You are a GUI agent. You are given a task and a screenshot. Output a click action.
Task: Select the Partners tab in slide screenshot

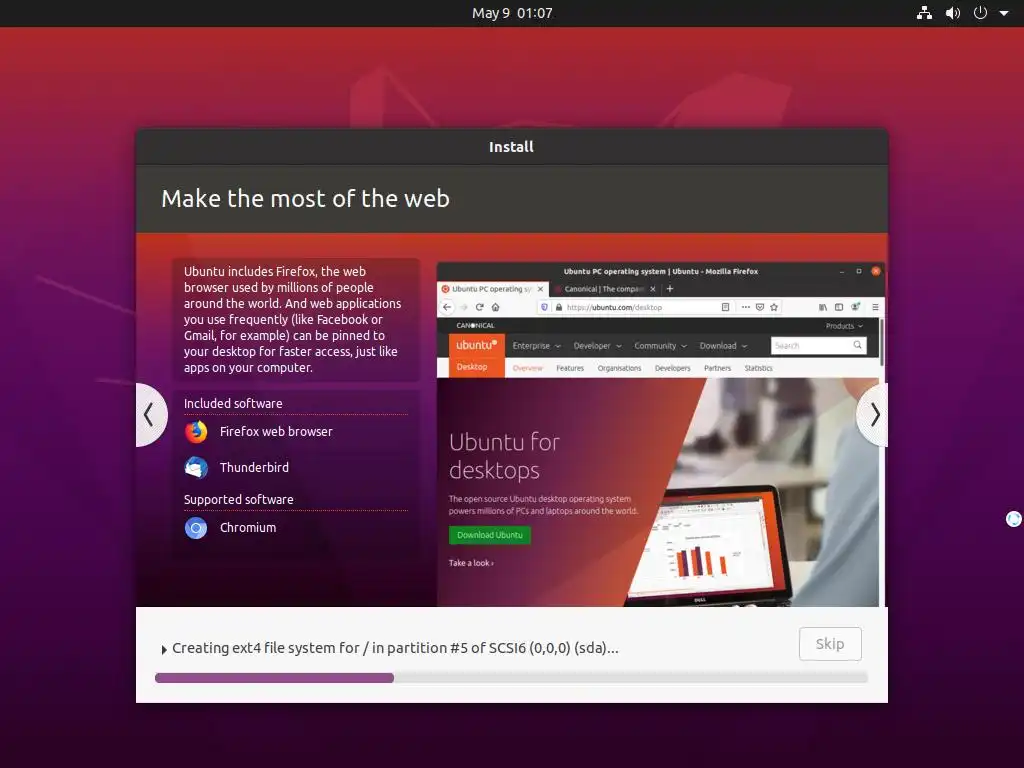point(717,368)
